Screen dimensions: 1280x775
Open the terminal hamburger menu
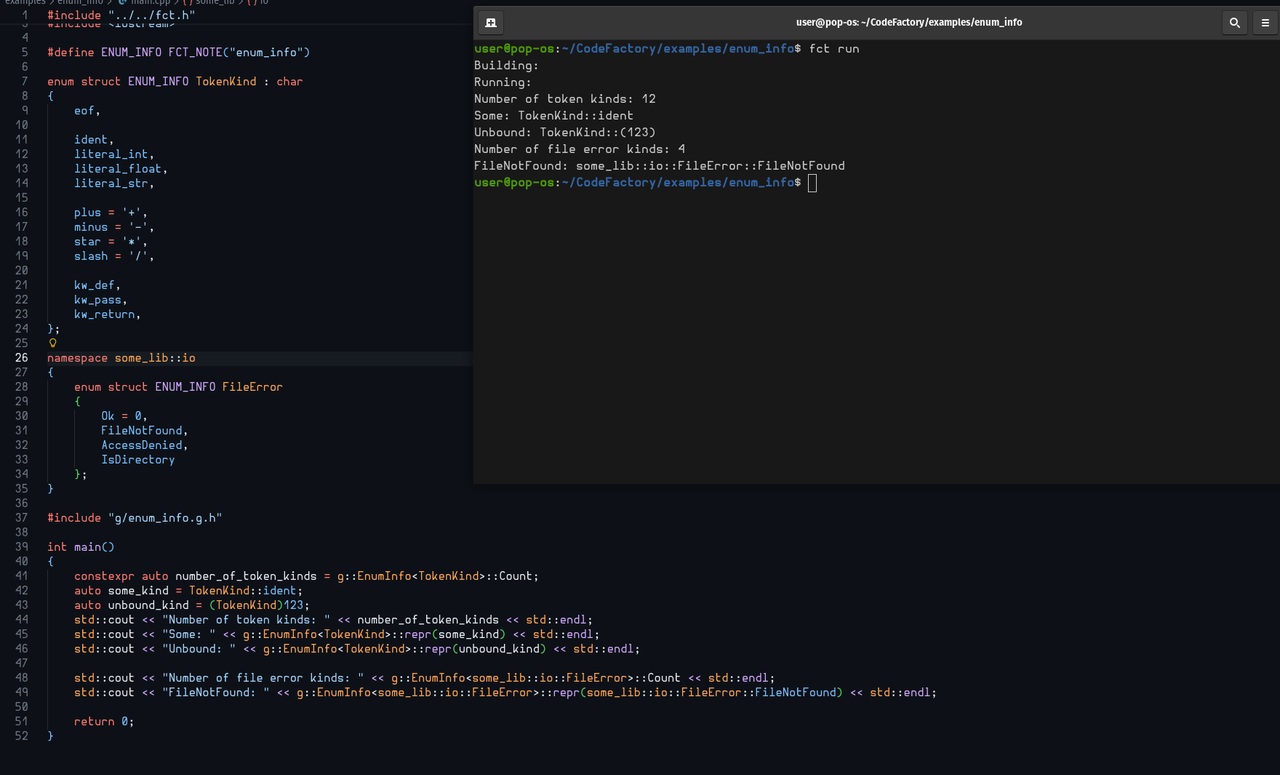tap(1265, 22)
